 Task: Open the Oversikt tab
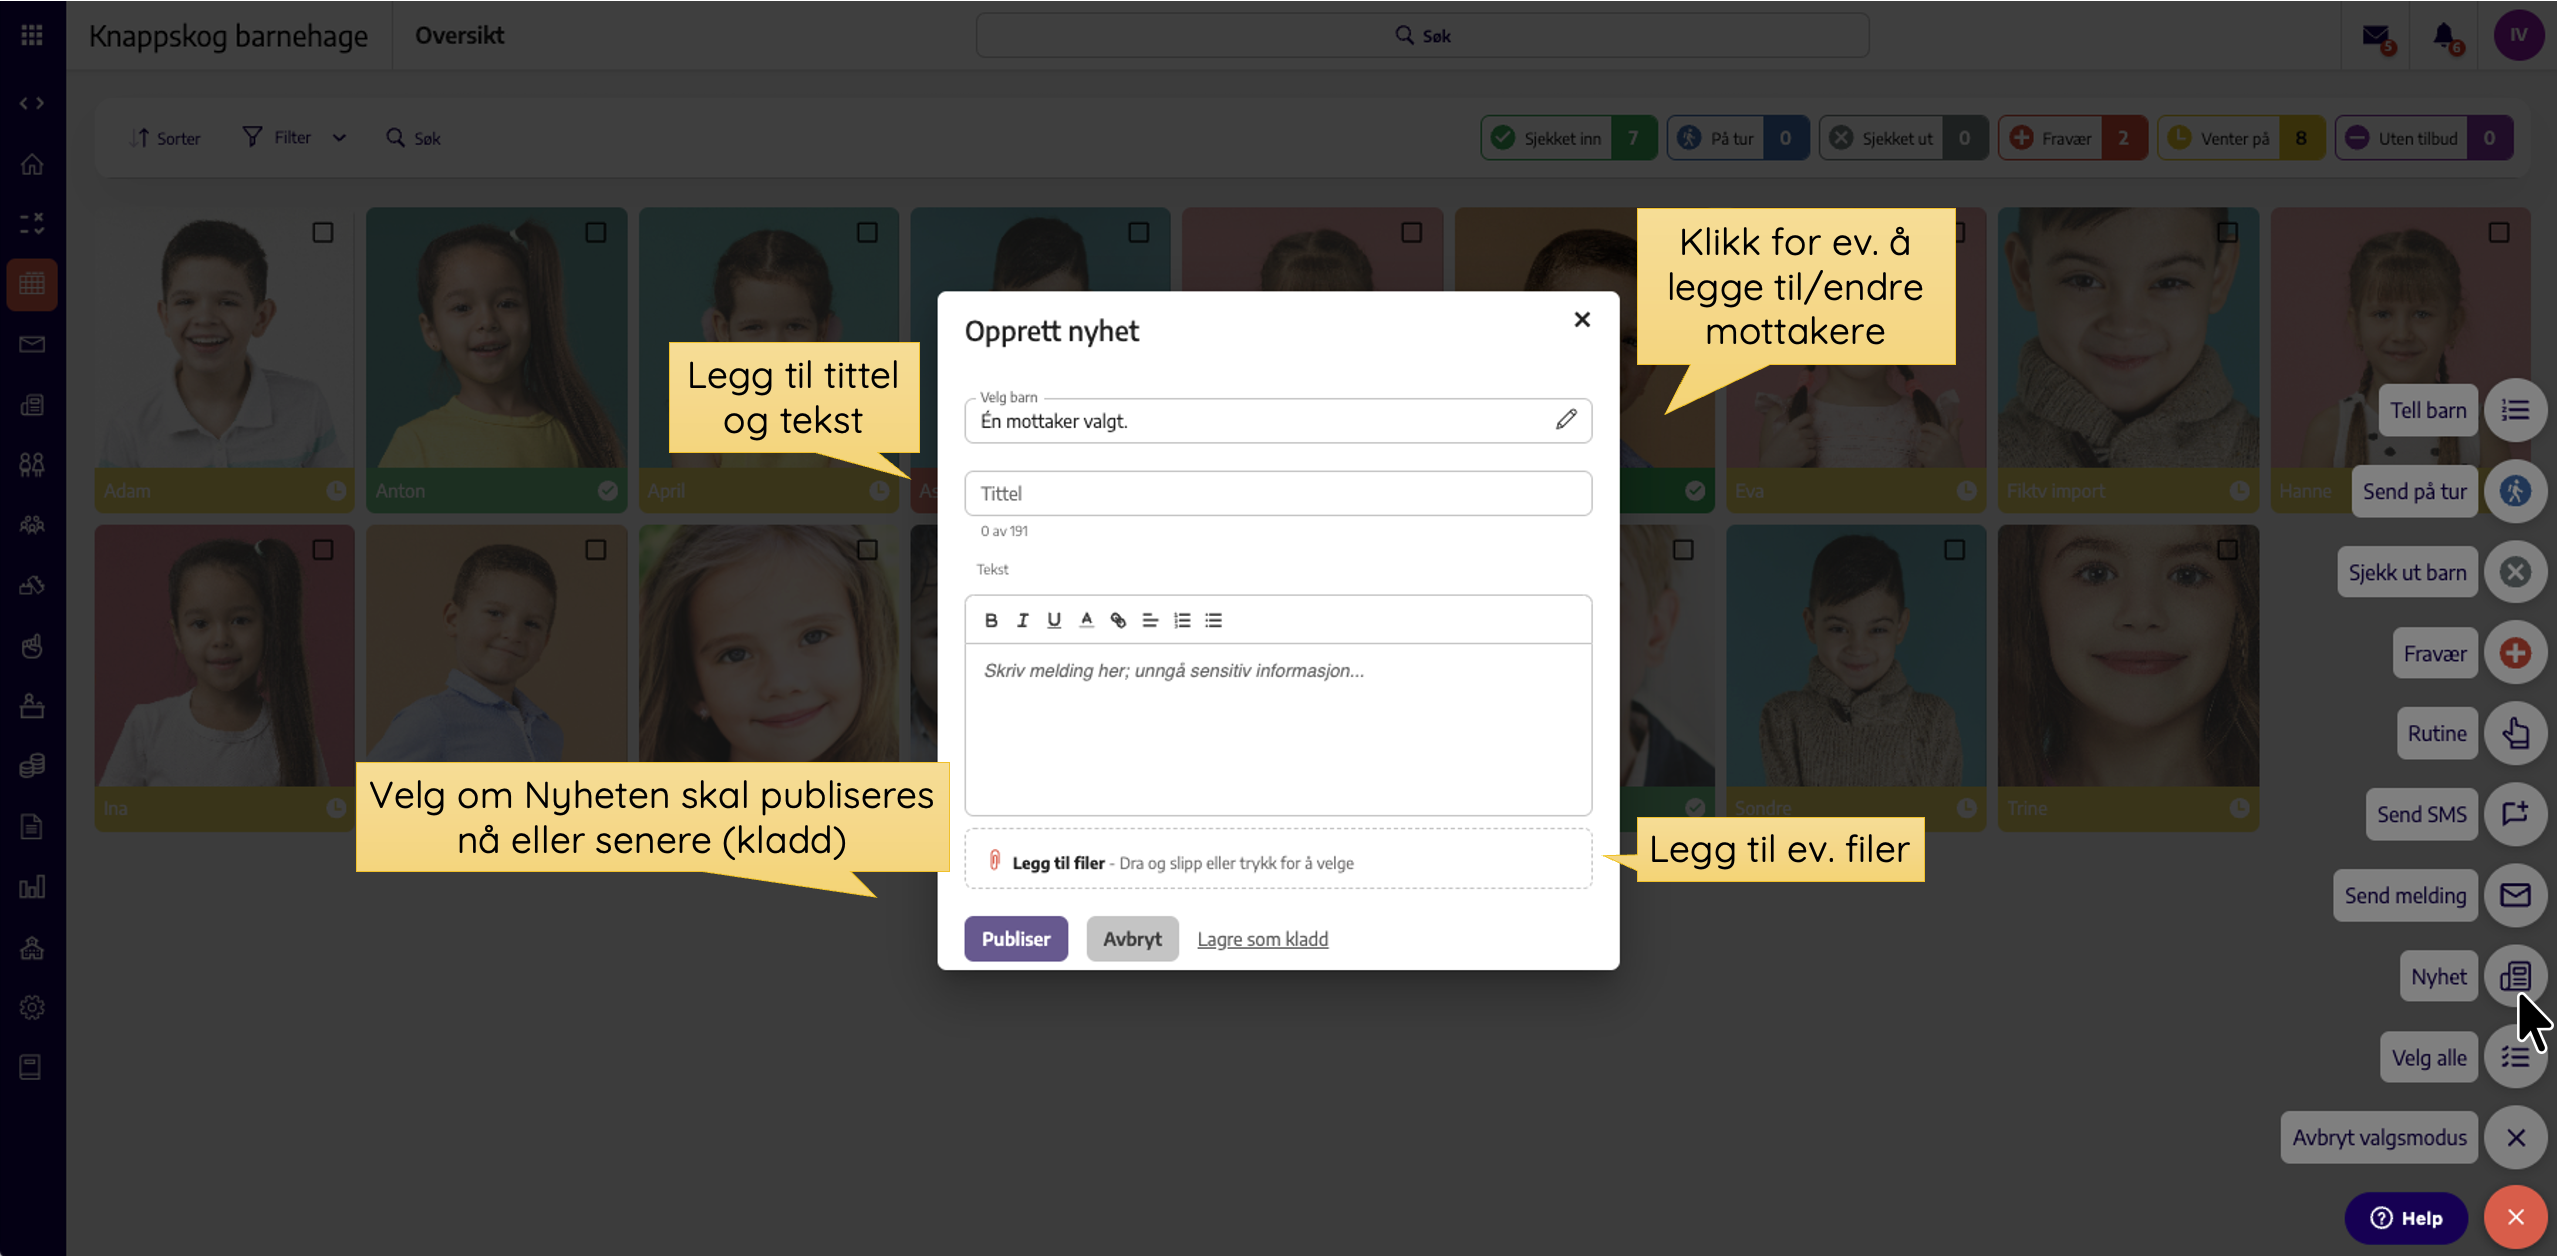(459, 35)
